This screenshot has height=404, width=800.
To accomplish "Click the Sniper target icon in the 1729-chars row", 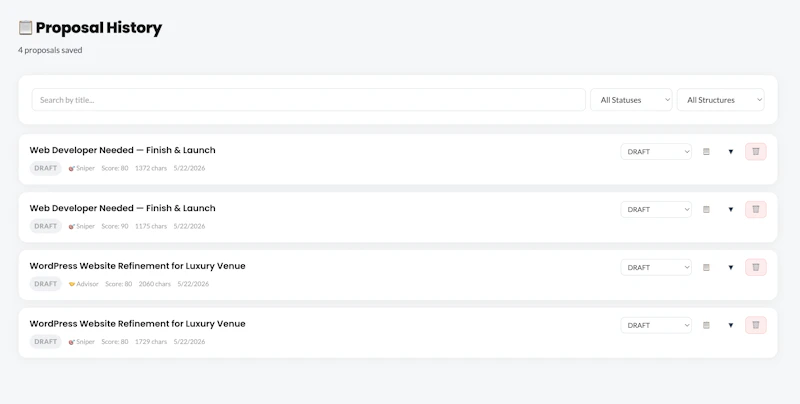I will (72, 342).
